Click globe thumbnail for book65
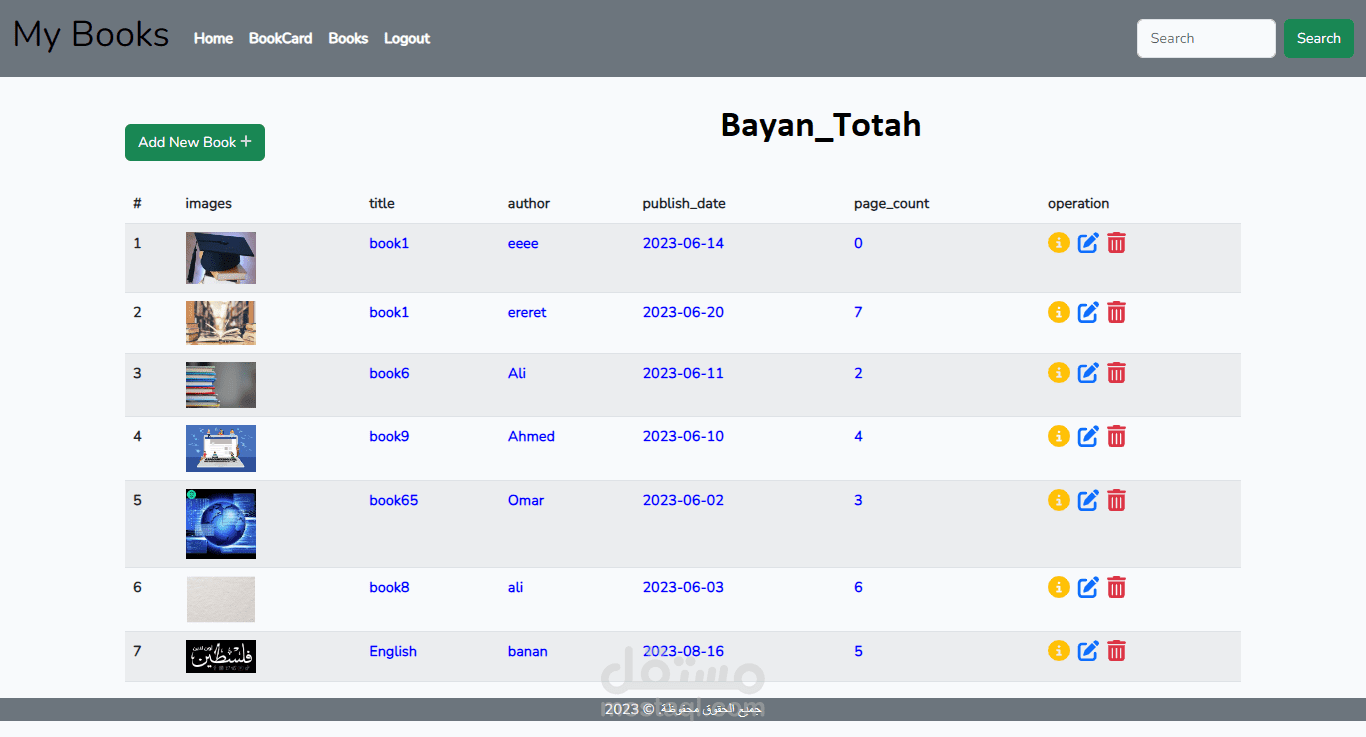 [x=221, y=524]
